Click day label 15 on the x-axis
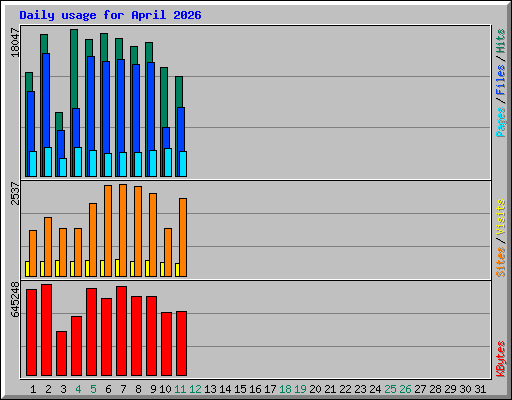 click(240, 389)
